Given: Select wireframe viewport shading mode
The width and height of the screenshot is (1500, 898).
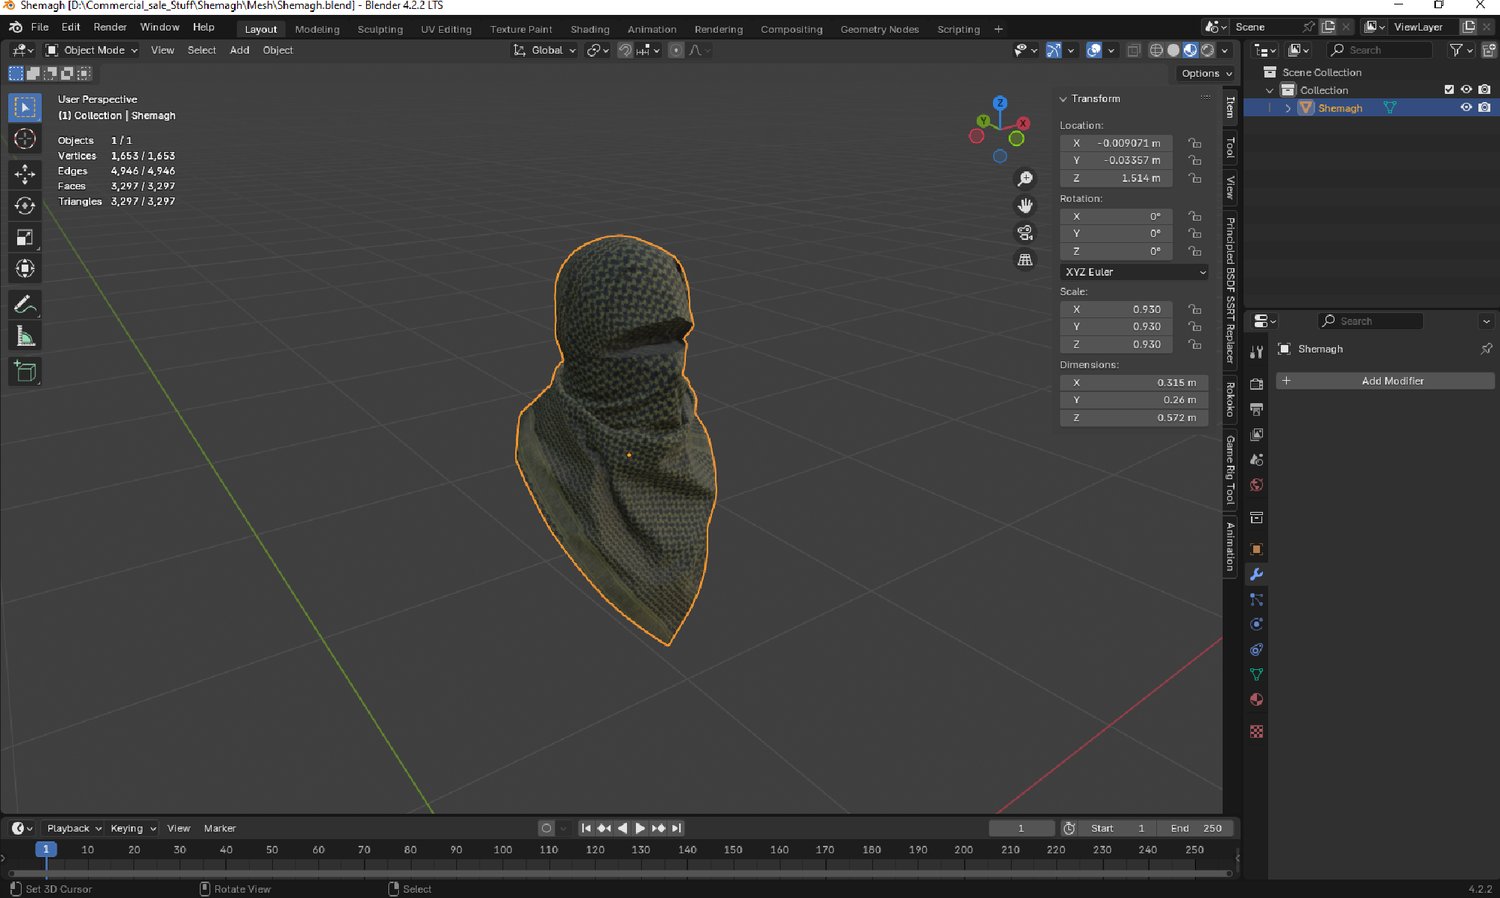Looking at the screenshot, I should 1156,50.
